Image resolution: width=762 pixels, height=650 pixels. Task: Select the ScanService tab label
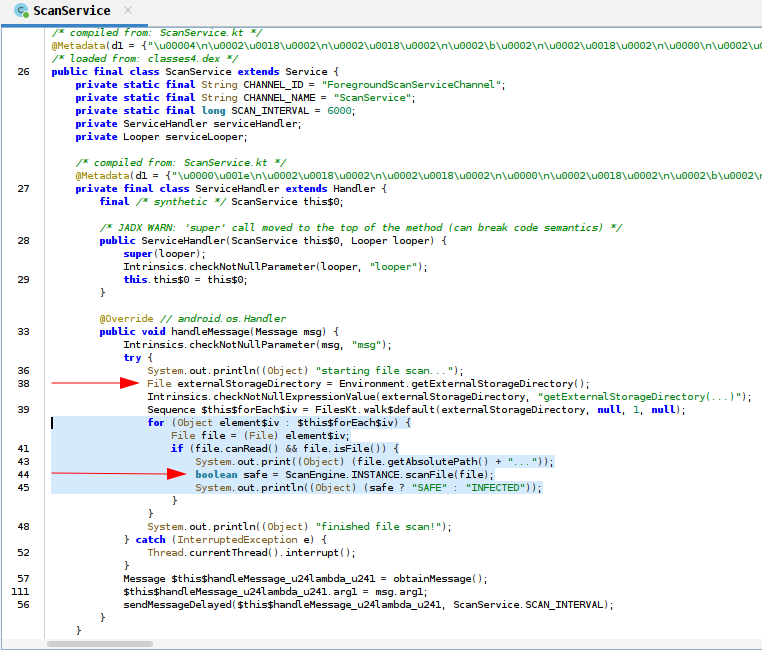71,11
